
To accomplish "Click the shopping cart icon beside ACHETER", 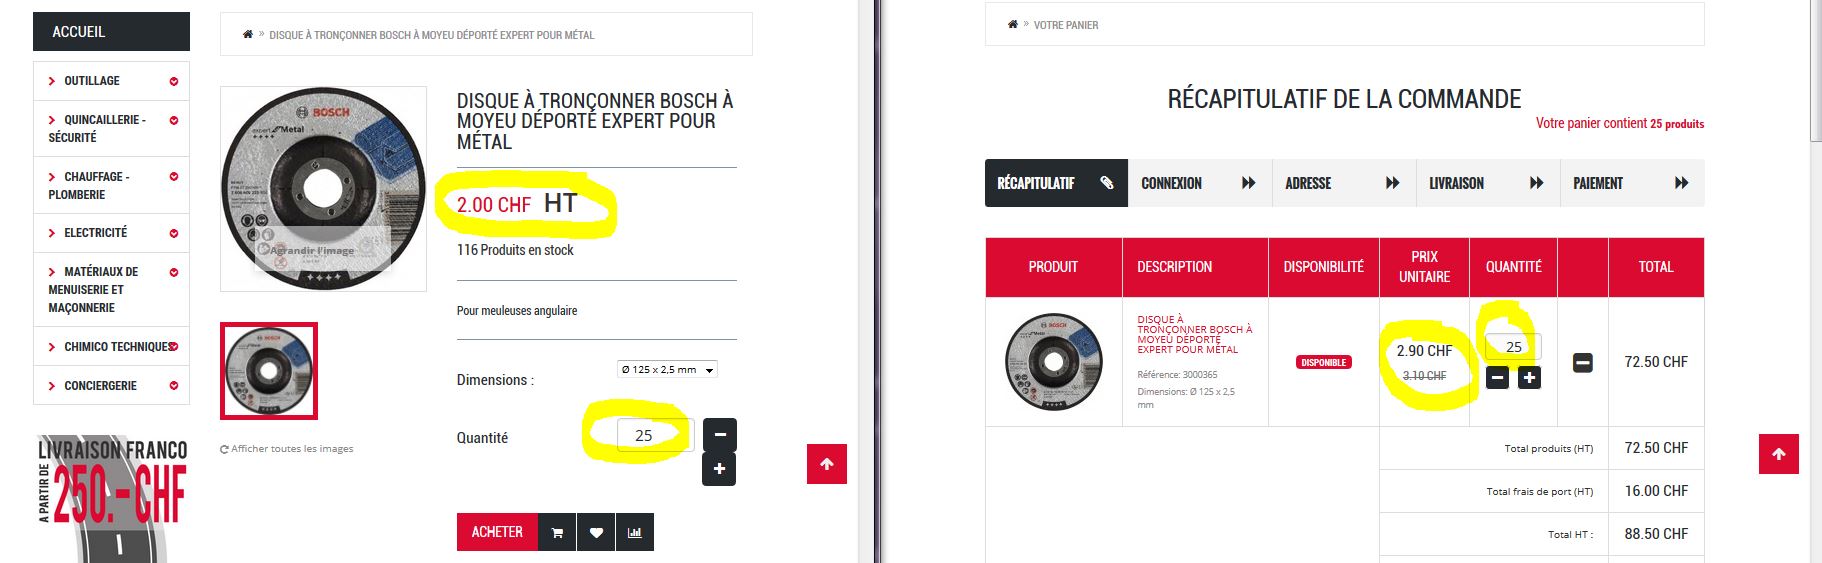I will coord(557,532).
